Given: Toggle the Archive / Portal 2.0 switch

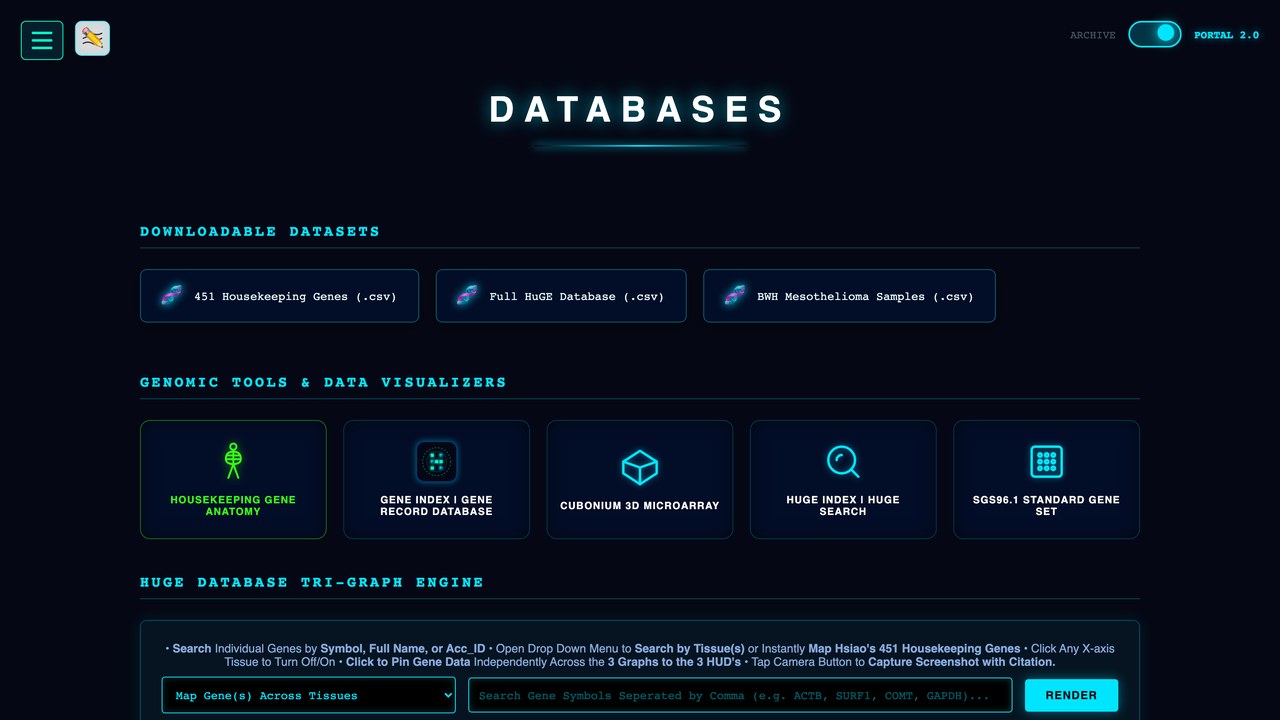Looking at the screenshot, I should coord(1155,34).
